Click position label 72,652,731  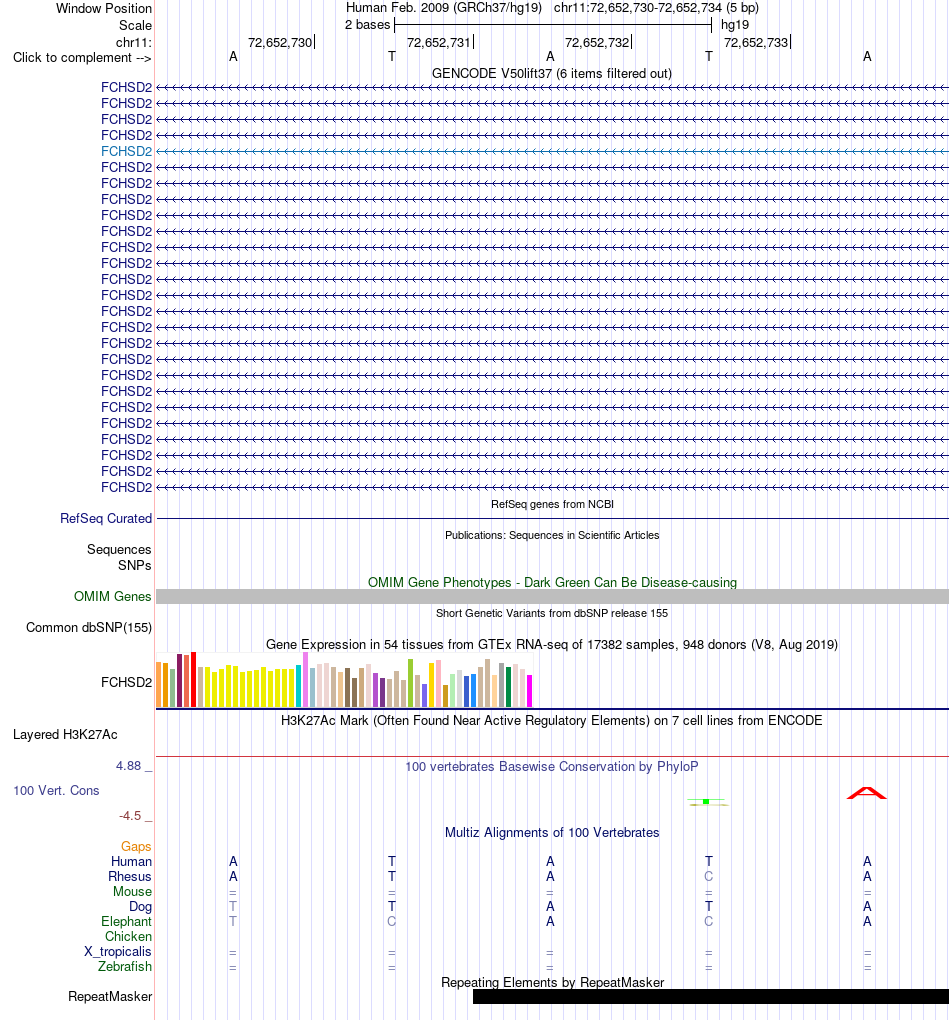tap(439, 42)
